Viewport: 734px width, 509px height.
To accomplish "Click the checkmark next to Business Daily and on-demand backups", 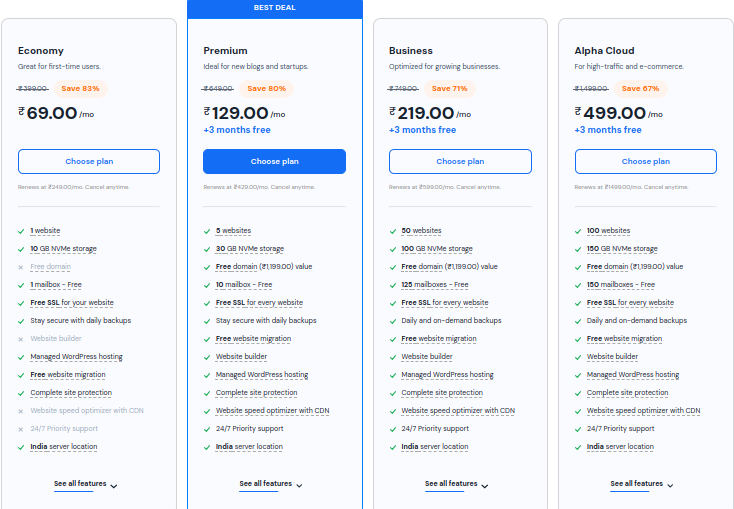I will (392, 321).
